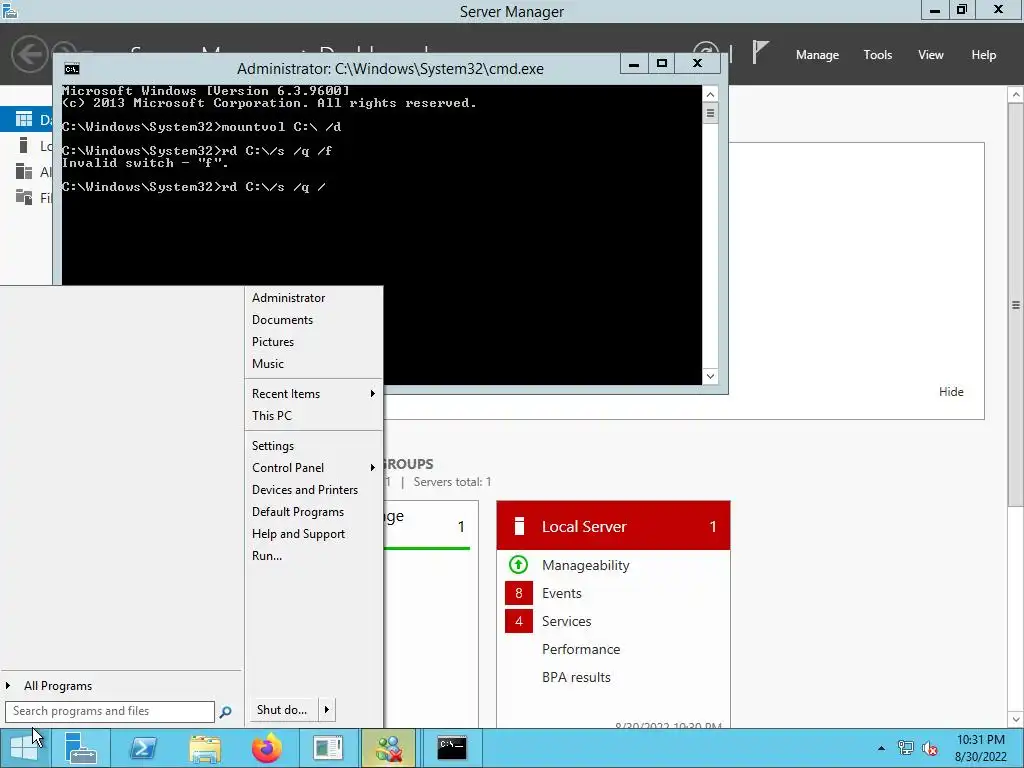Open Pictures from Start menu
This screenshot has width=1024, height=768.
click(313, 342)
